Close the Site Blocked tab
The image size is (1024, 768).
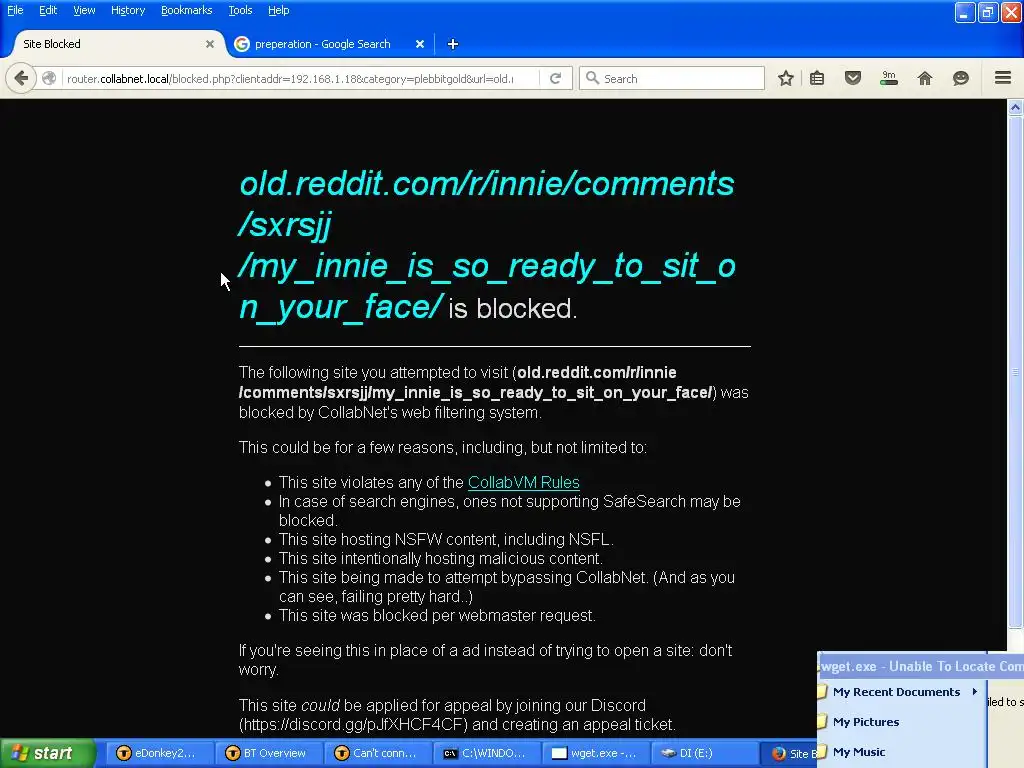tap(210, 44)
